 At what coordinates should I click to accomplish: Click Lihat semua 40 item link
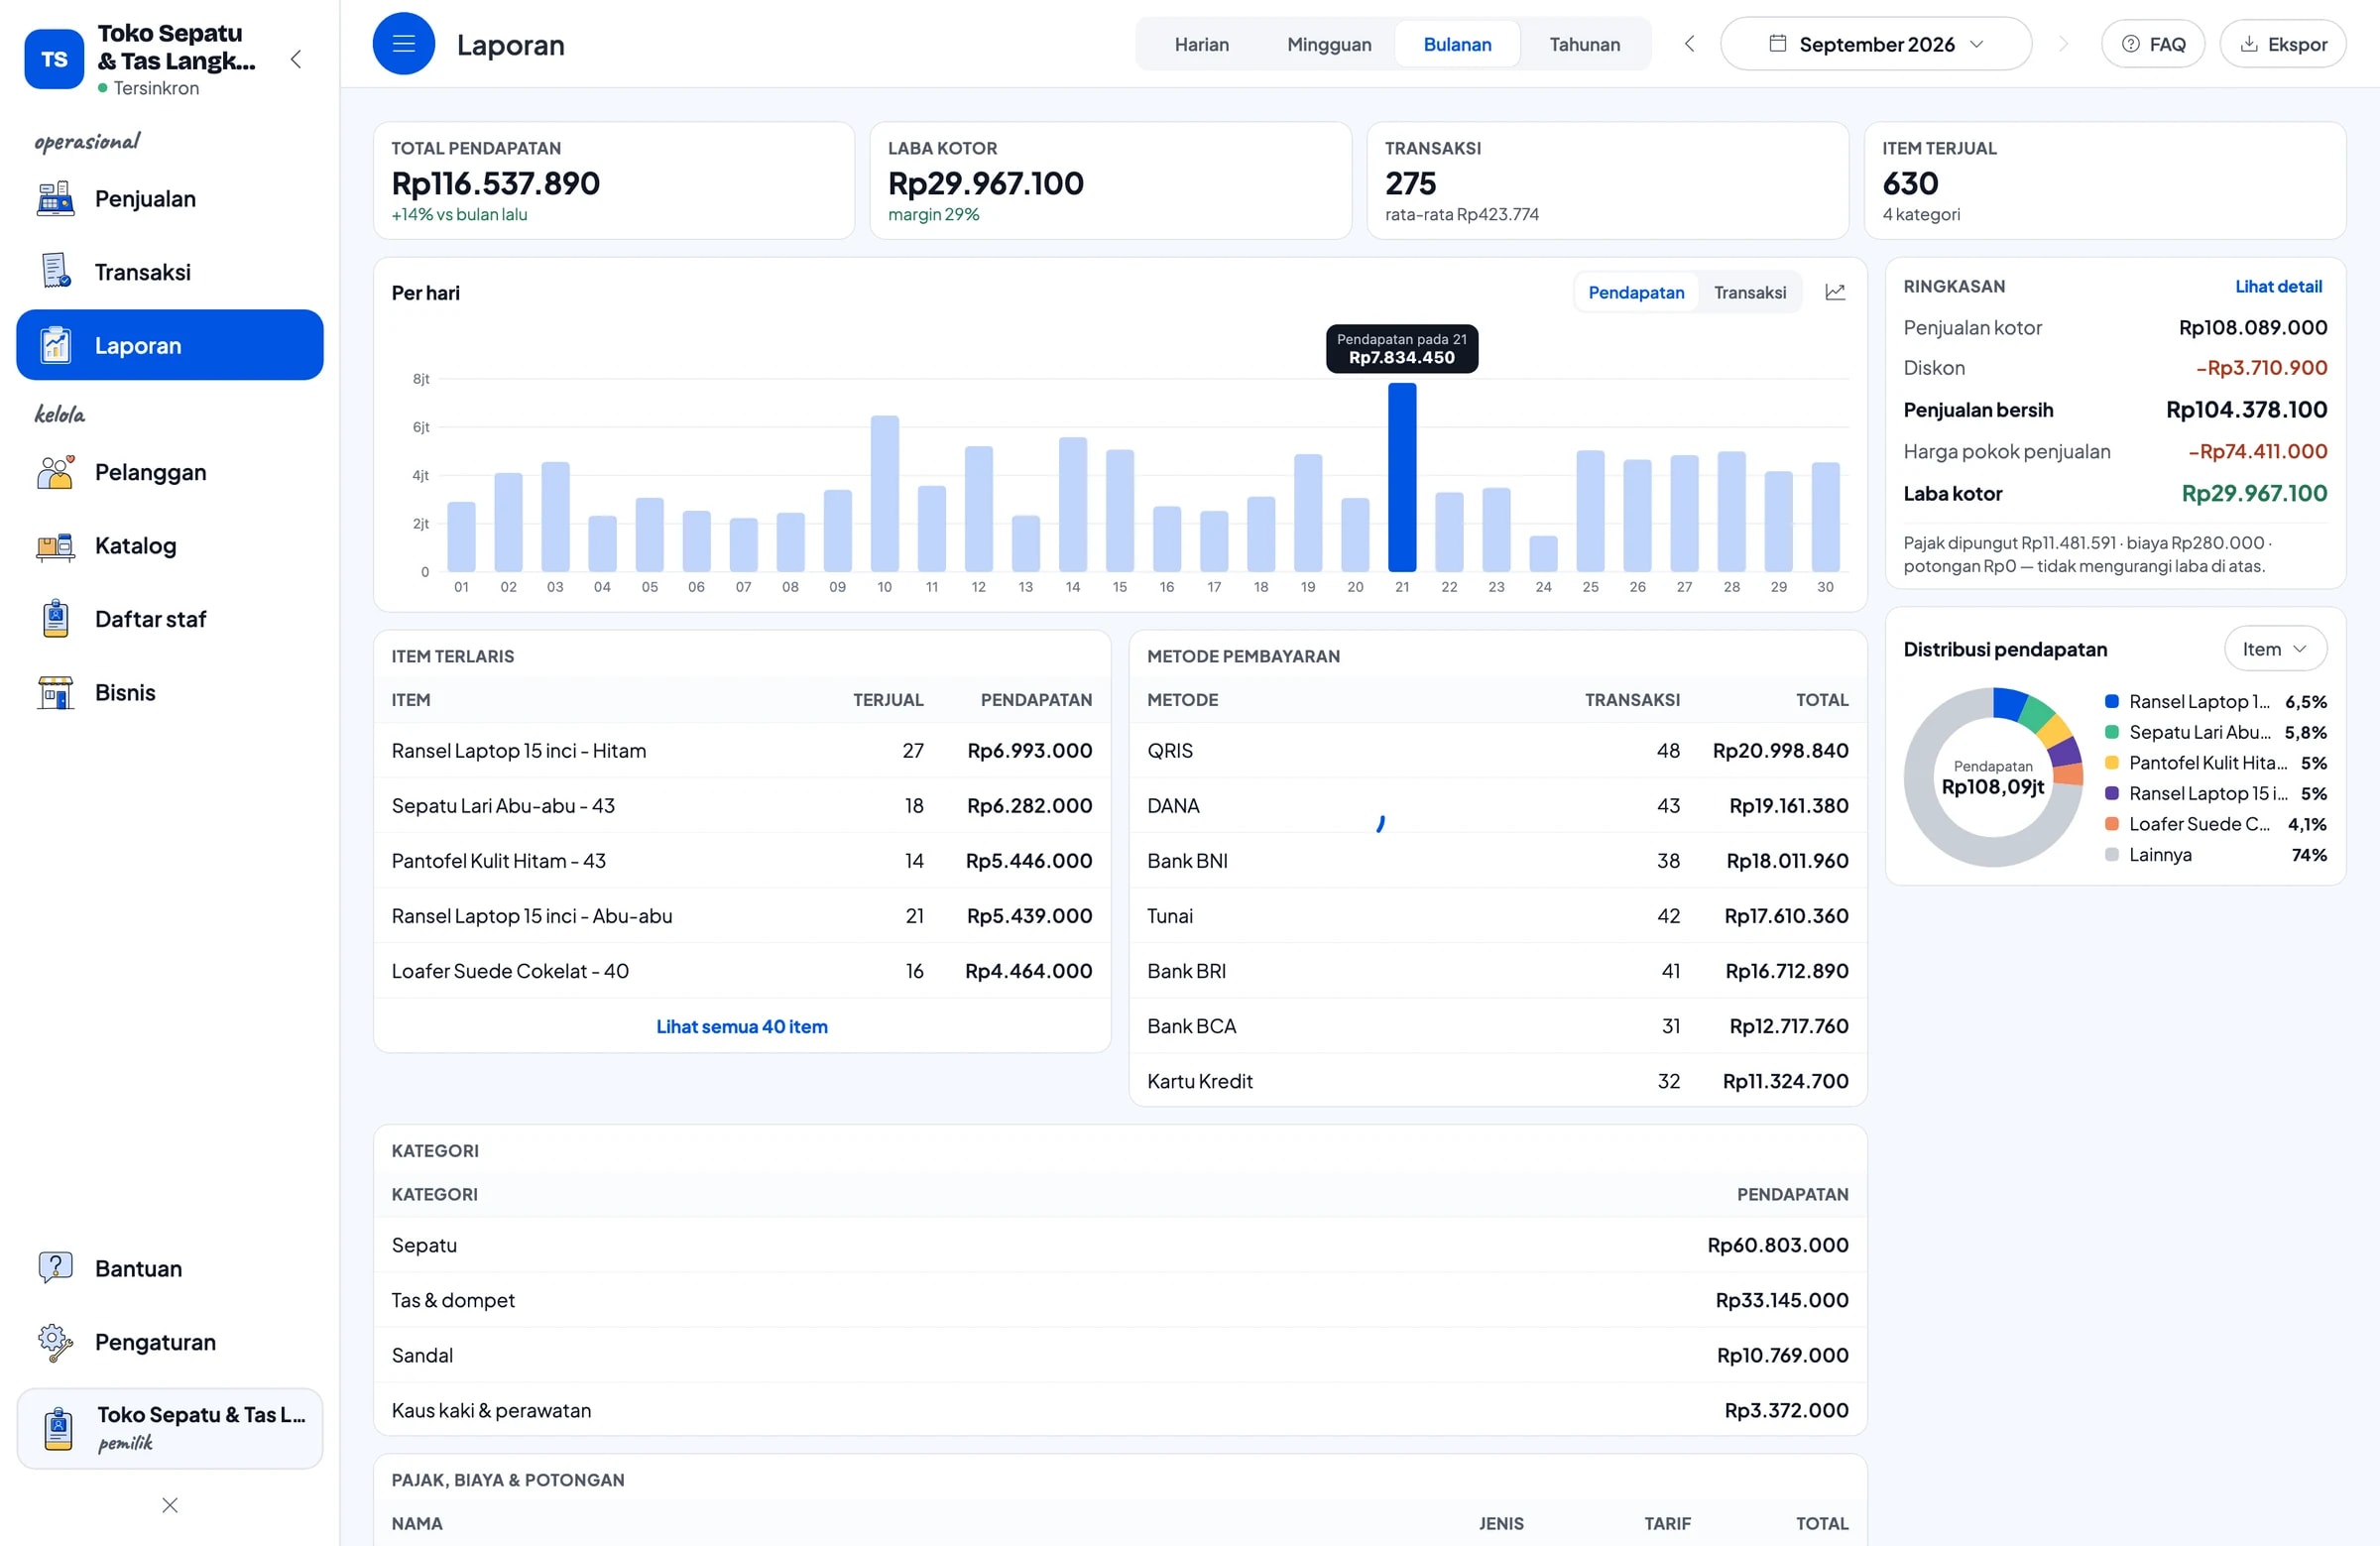(741, 1026)
